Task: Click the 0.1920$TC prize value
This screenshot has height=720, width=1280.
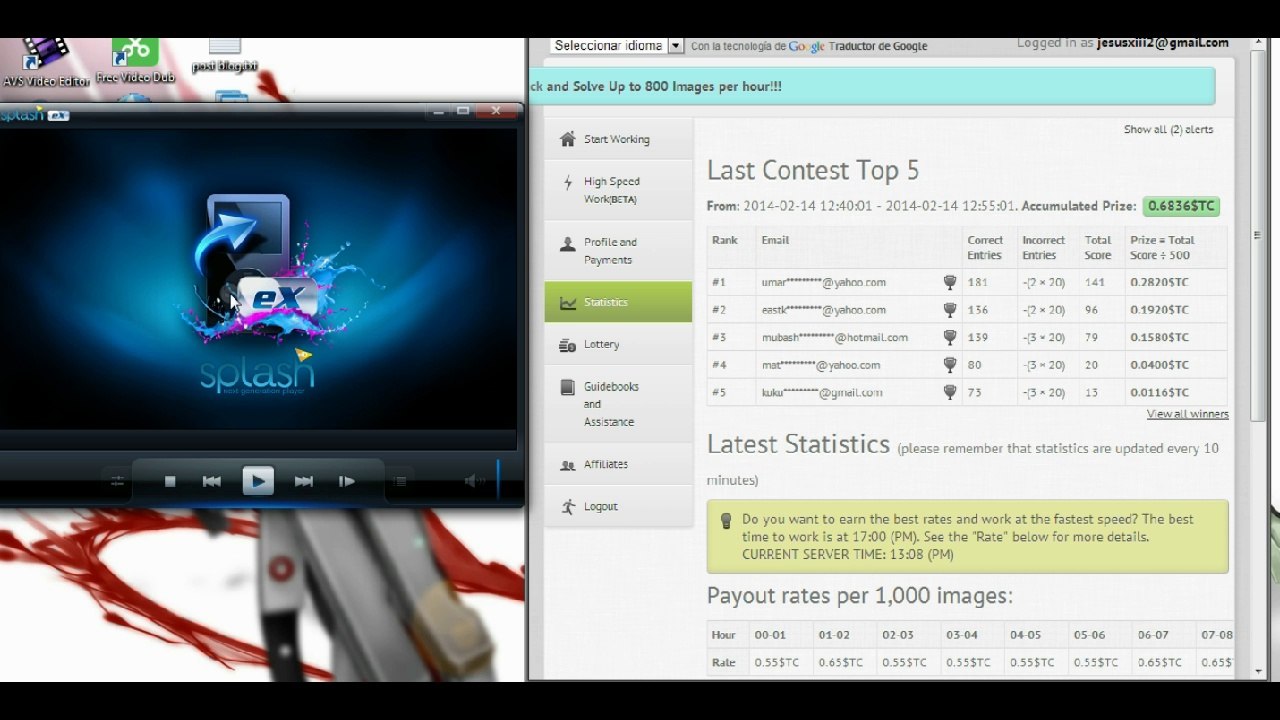Action: coord(1159,310)
